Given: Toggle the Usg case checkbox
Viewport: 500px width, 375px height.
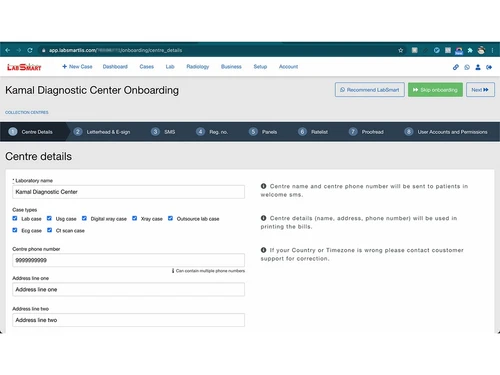Looking at the screenshot, I should (x=49, y=218).
